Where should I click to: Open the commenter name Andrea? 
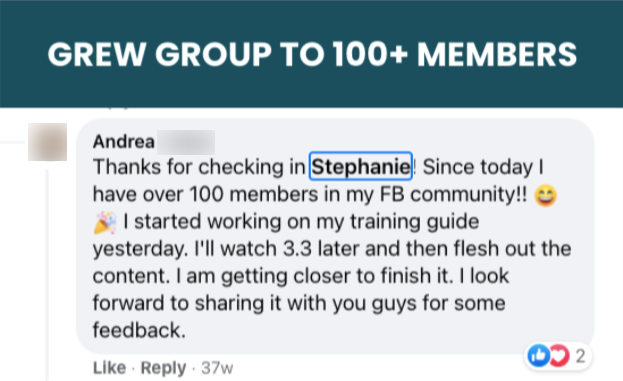point(124,142)
